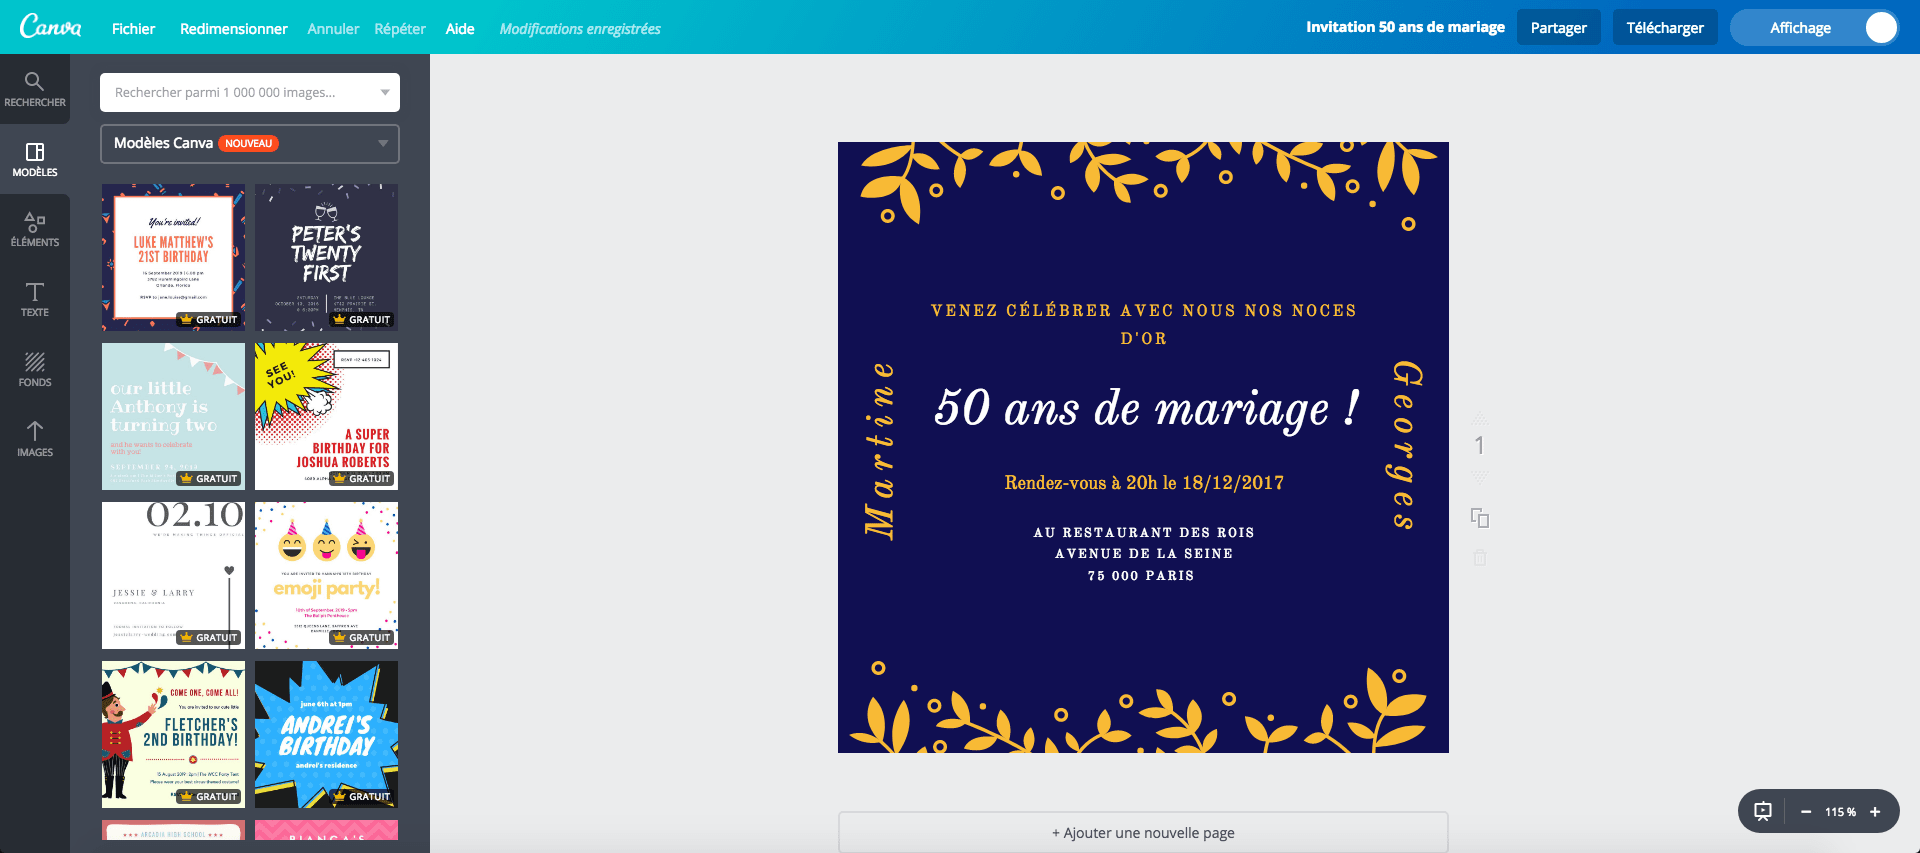
Task: Select the 50 ans de mariage heading text
Action: point(1147,409)
